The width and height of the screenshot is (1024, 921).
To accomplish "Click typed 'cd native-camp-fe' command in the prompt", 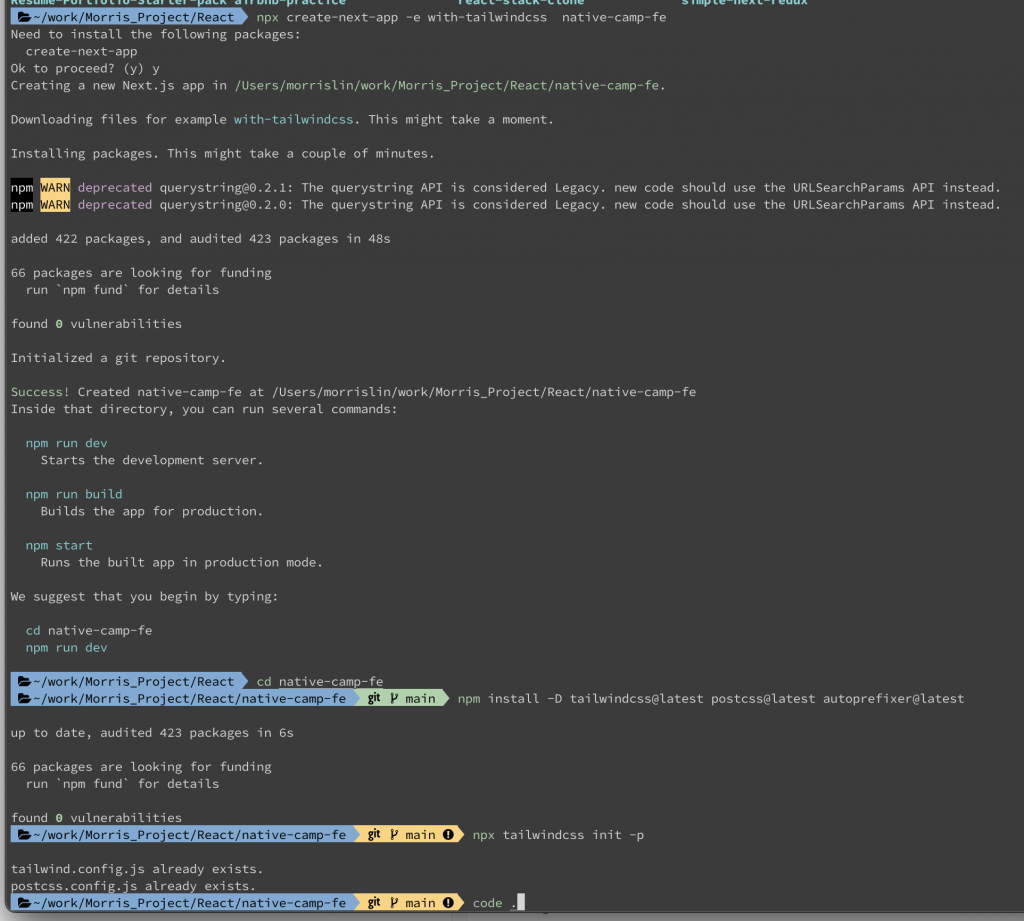I will (319, 681).
